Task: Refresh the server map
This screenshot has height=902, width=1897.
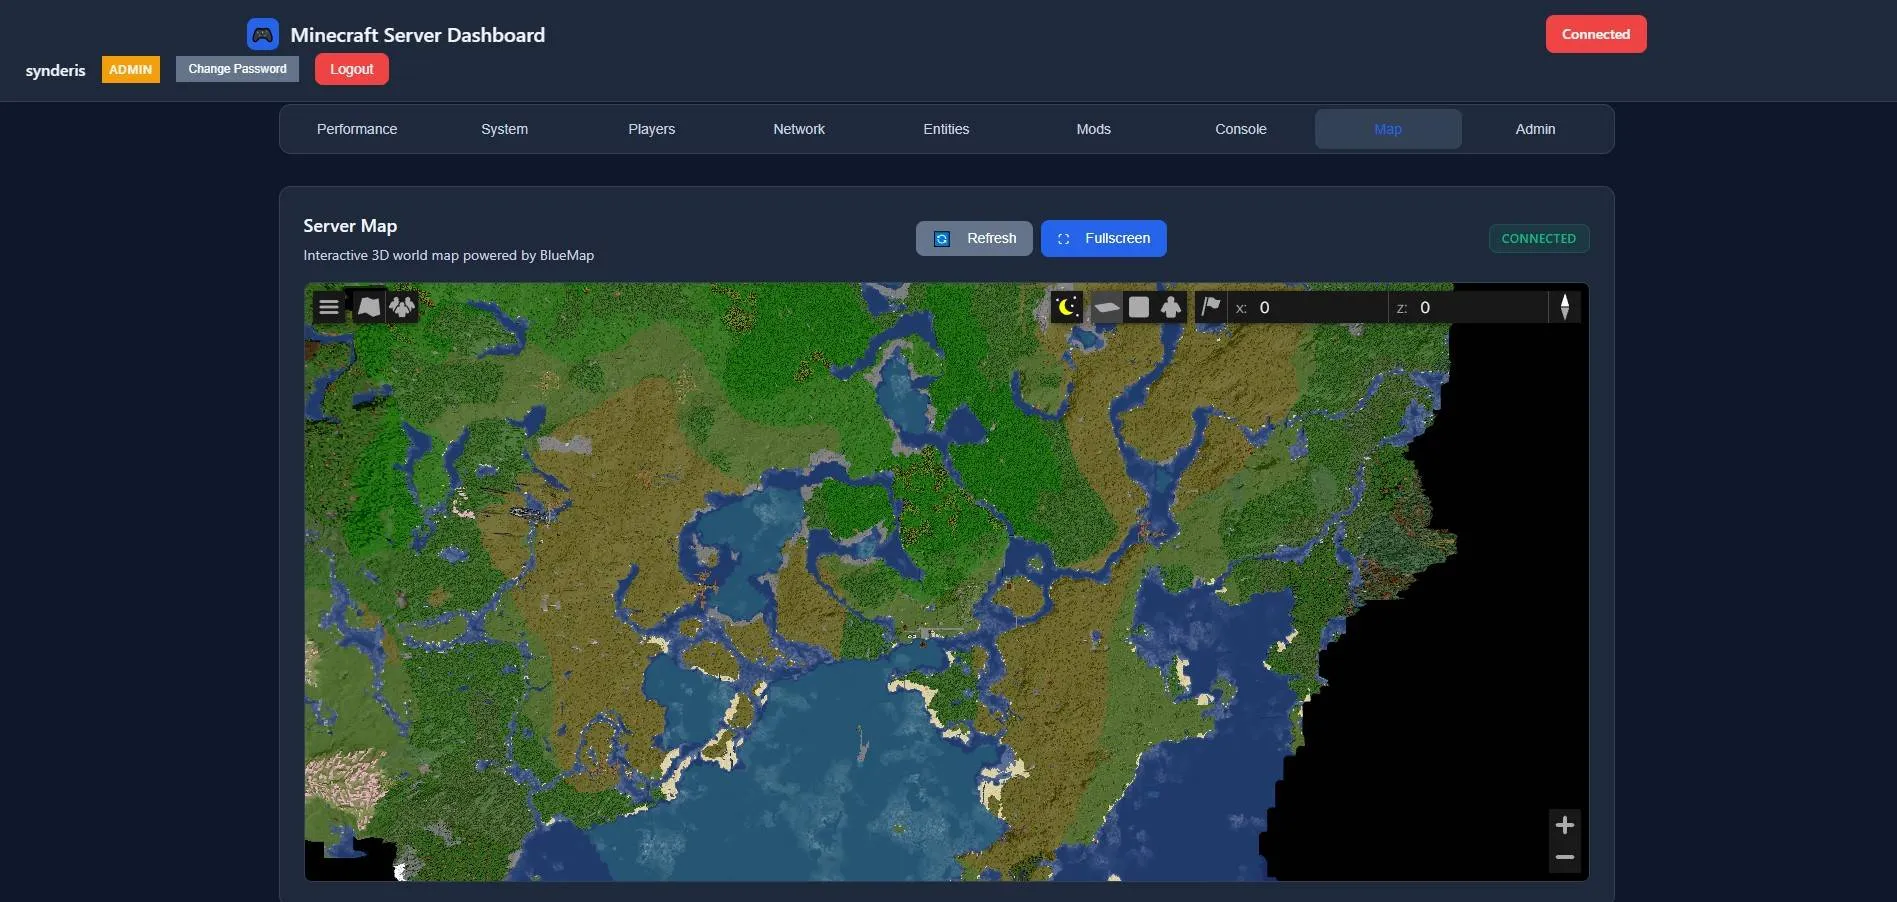Action: click(974, 238)
